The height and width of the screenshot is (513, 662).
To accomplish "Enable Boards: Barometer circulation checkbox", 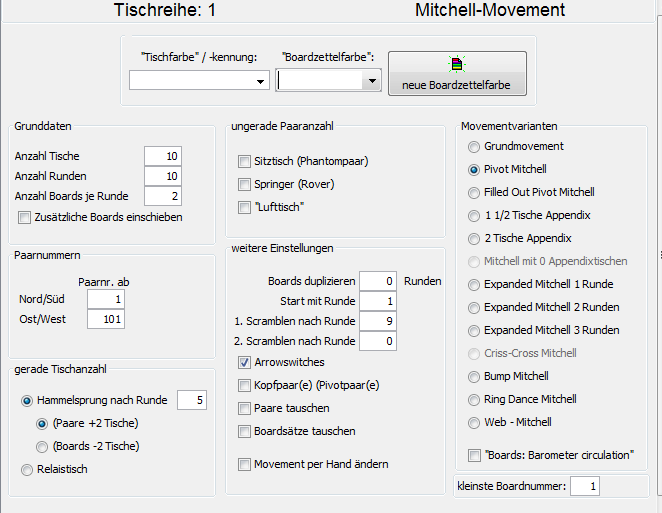I will [474, 456].
